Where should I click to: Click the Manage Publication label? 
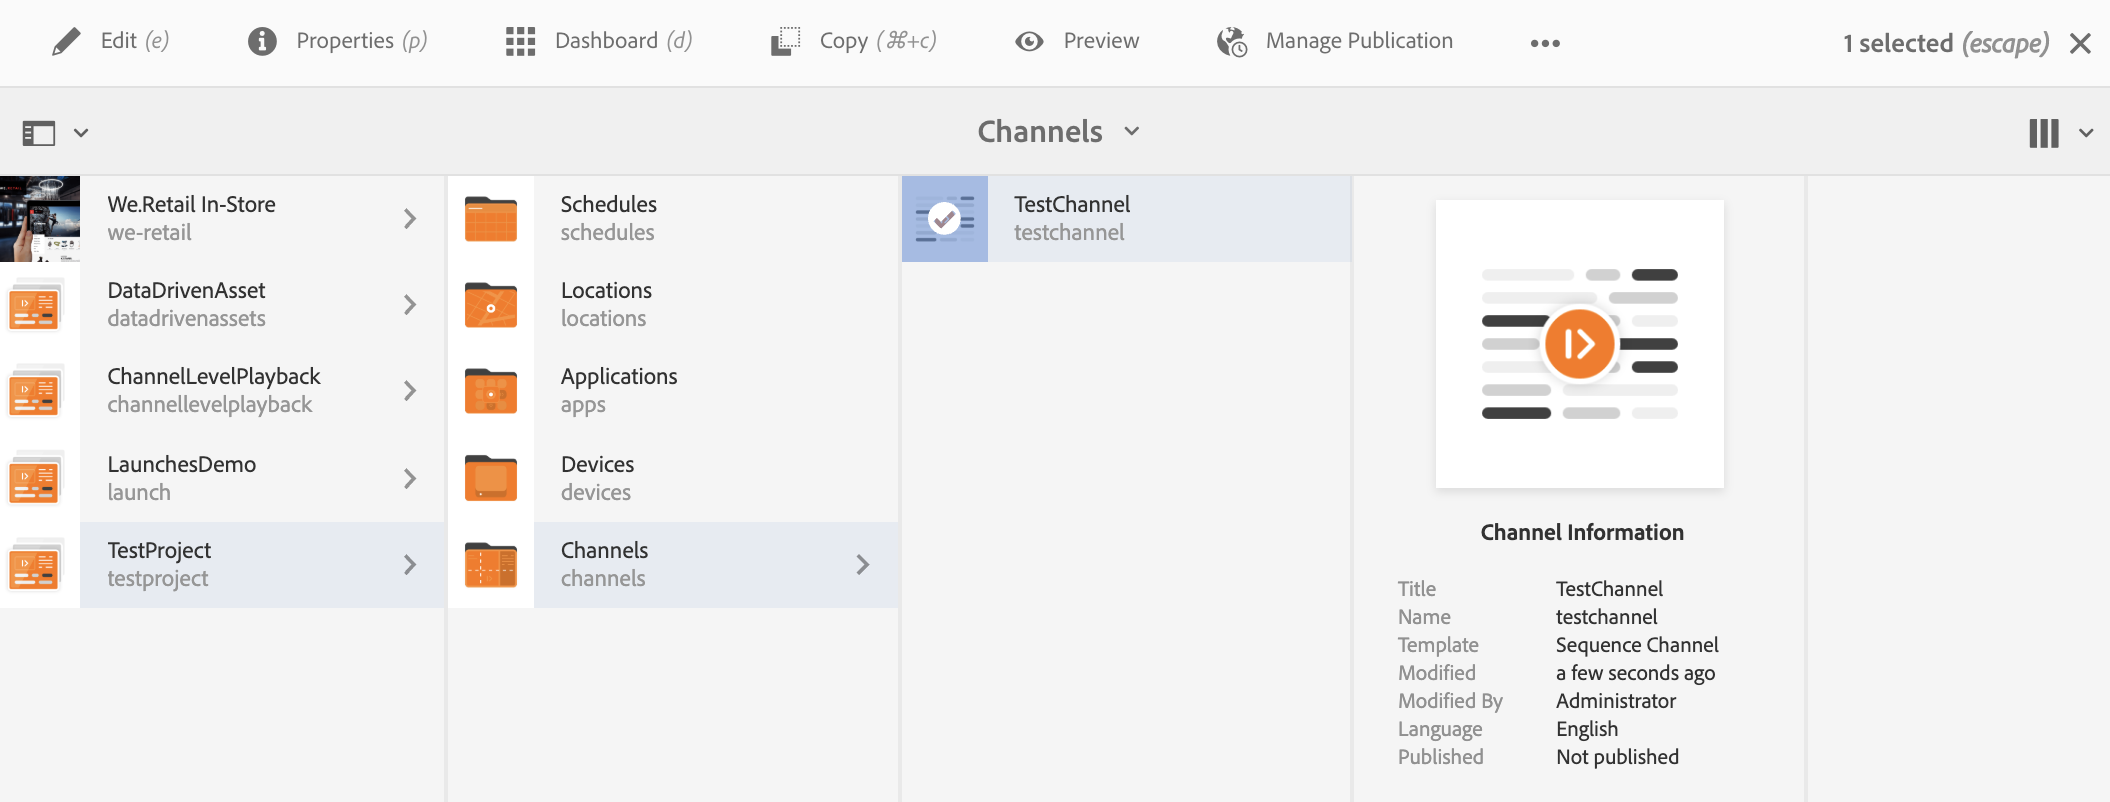1359,41
